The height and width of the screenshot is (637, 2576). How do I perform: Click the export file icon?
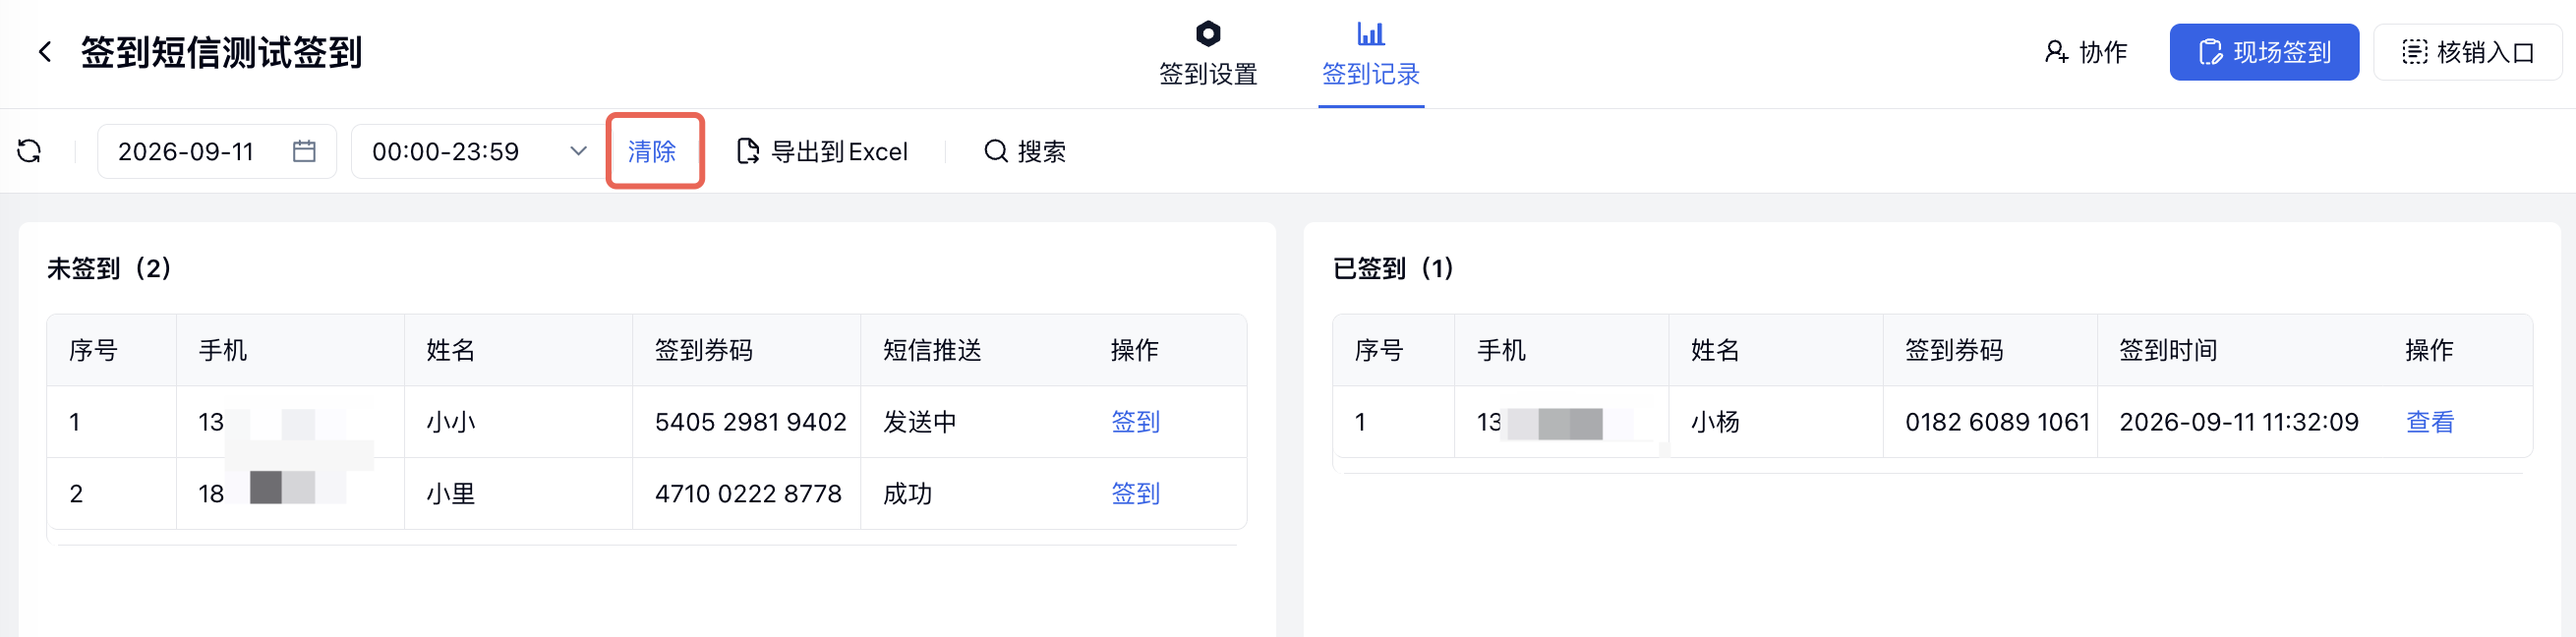[x=747, y=151]
